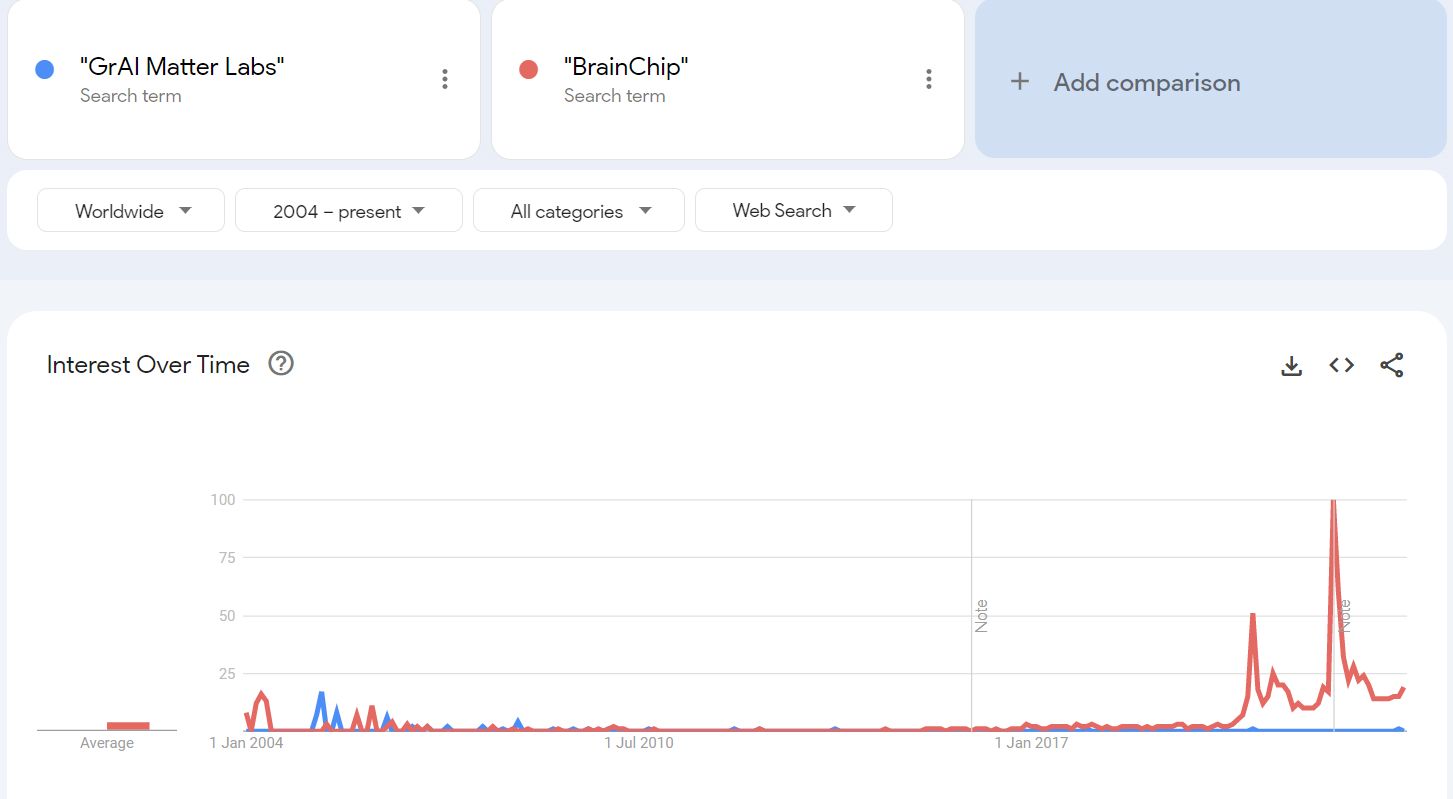Change the Web Search type dropdown
This screenshot has height=799, width=1453.
[x=793, y=211]
